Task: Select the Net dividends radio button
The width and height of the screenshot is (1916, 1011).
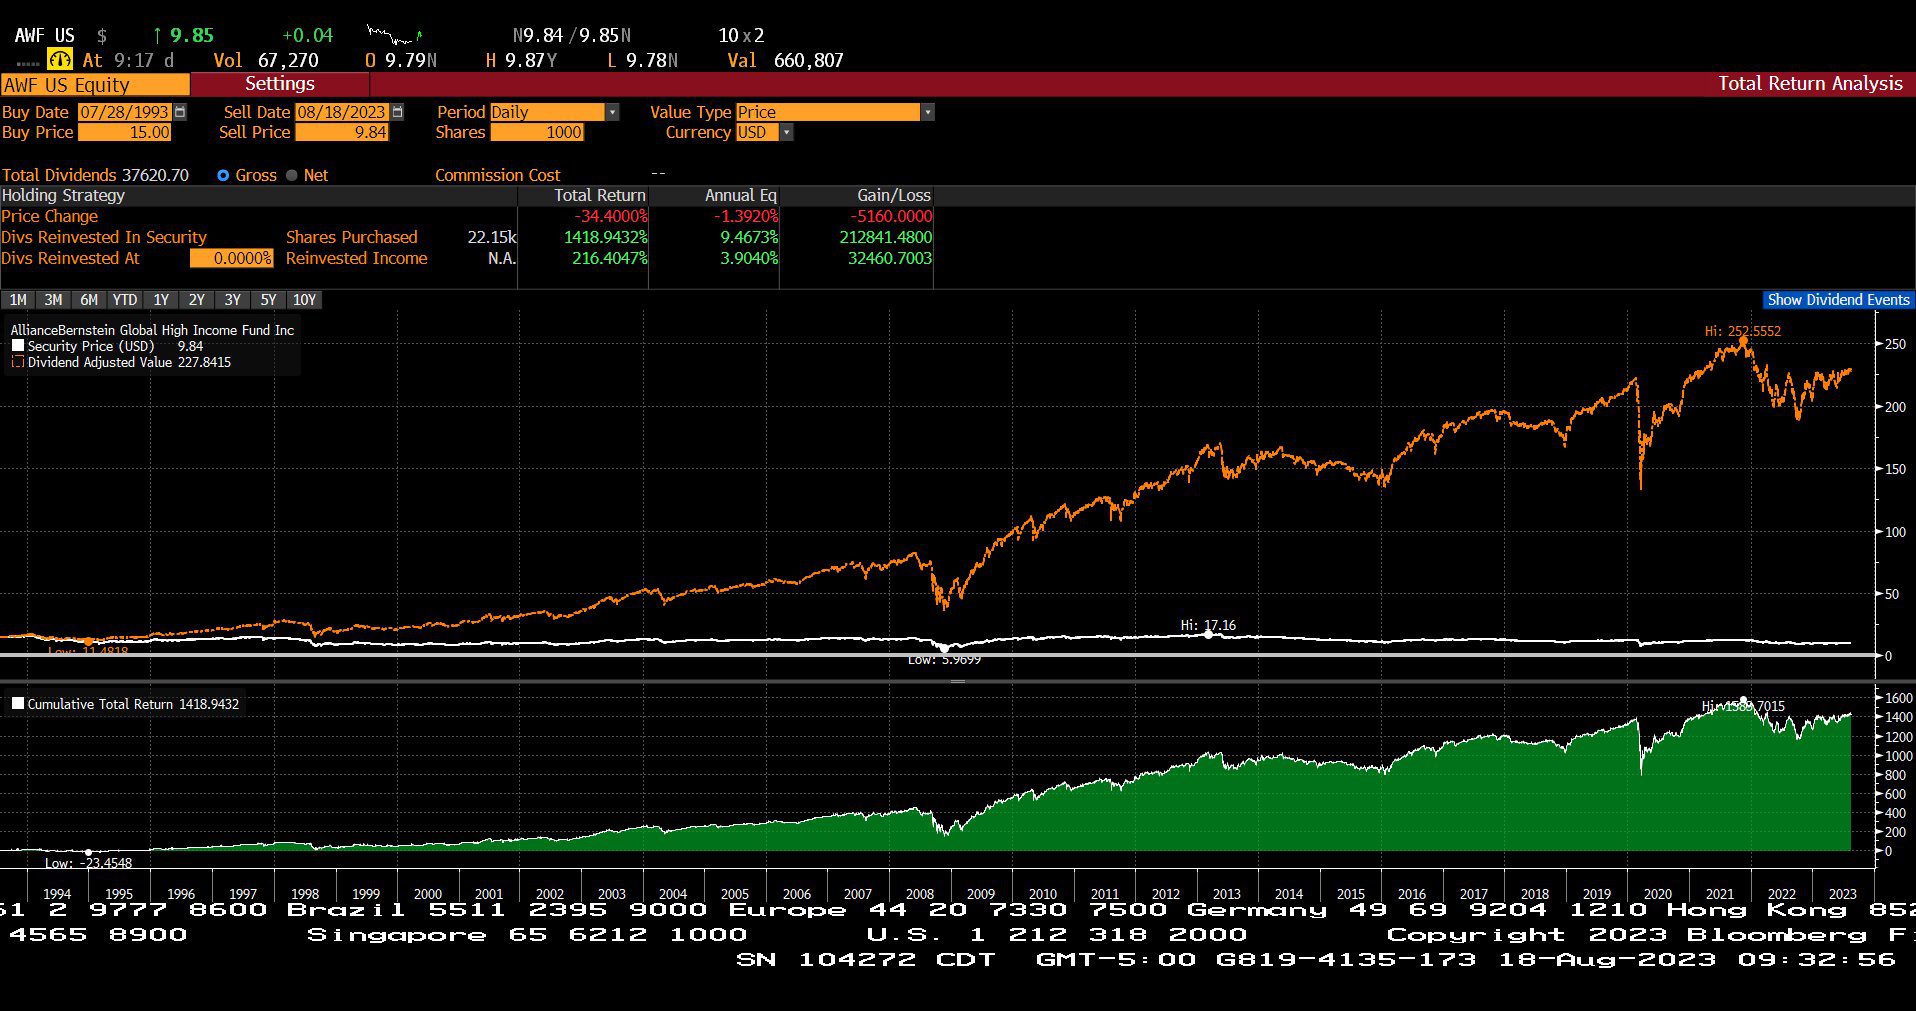Action: click(292, 175)
